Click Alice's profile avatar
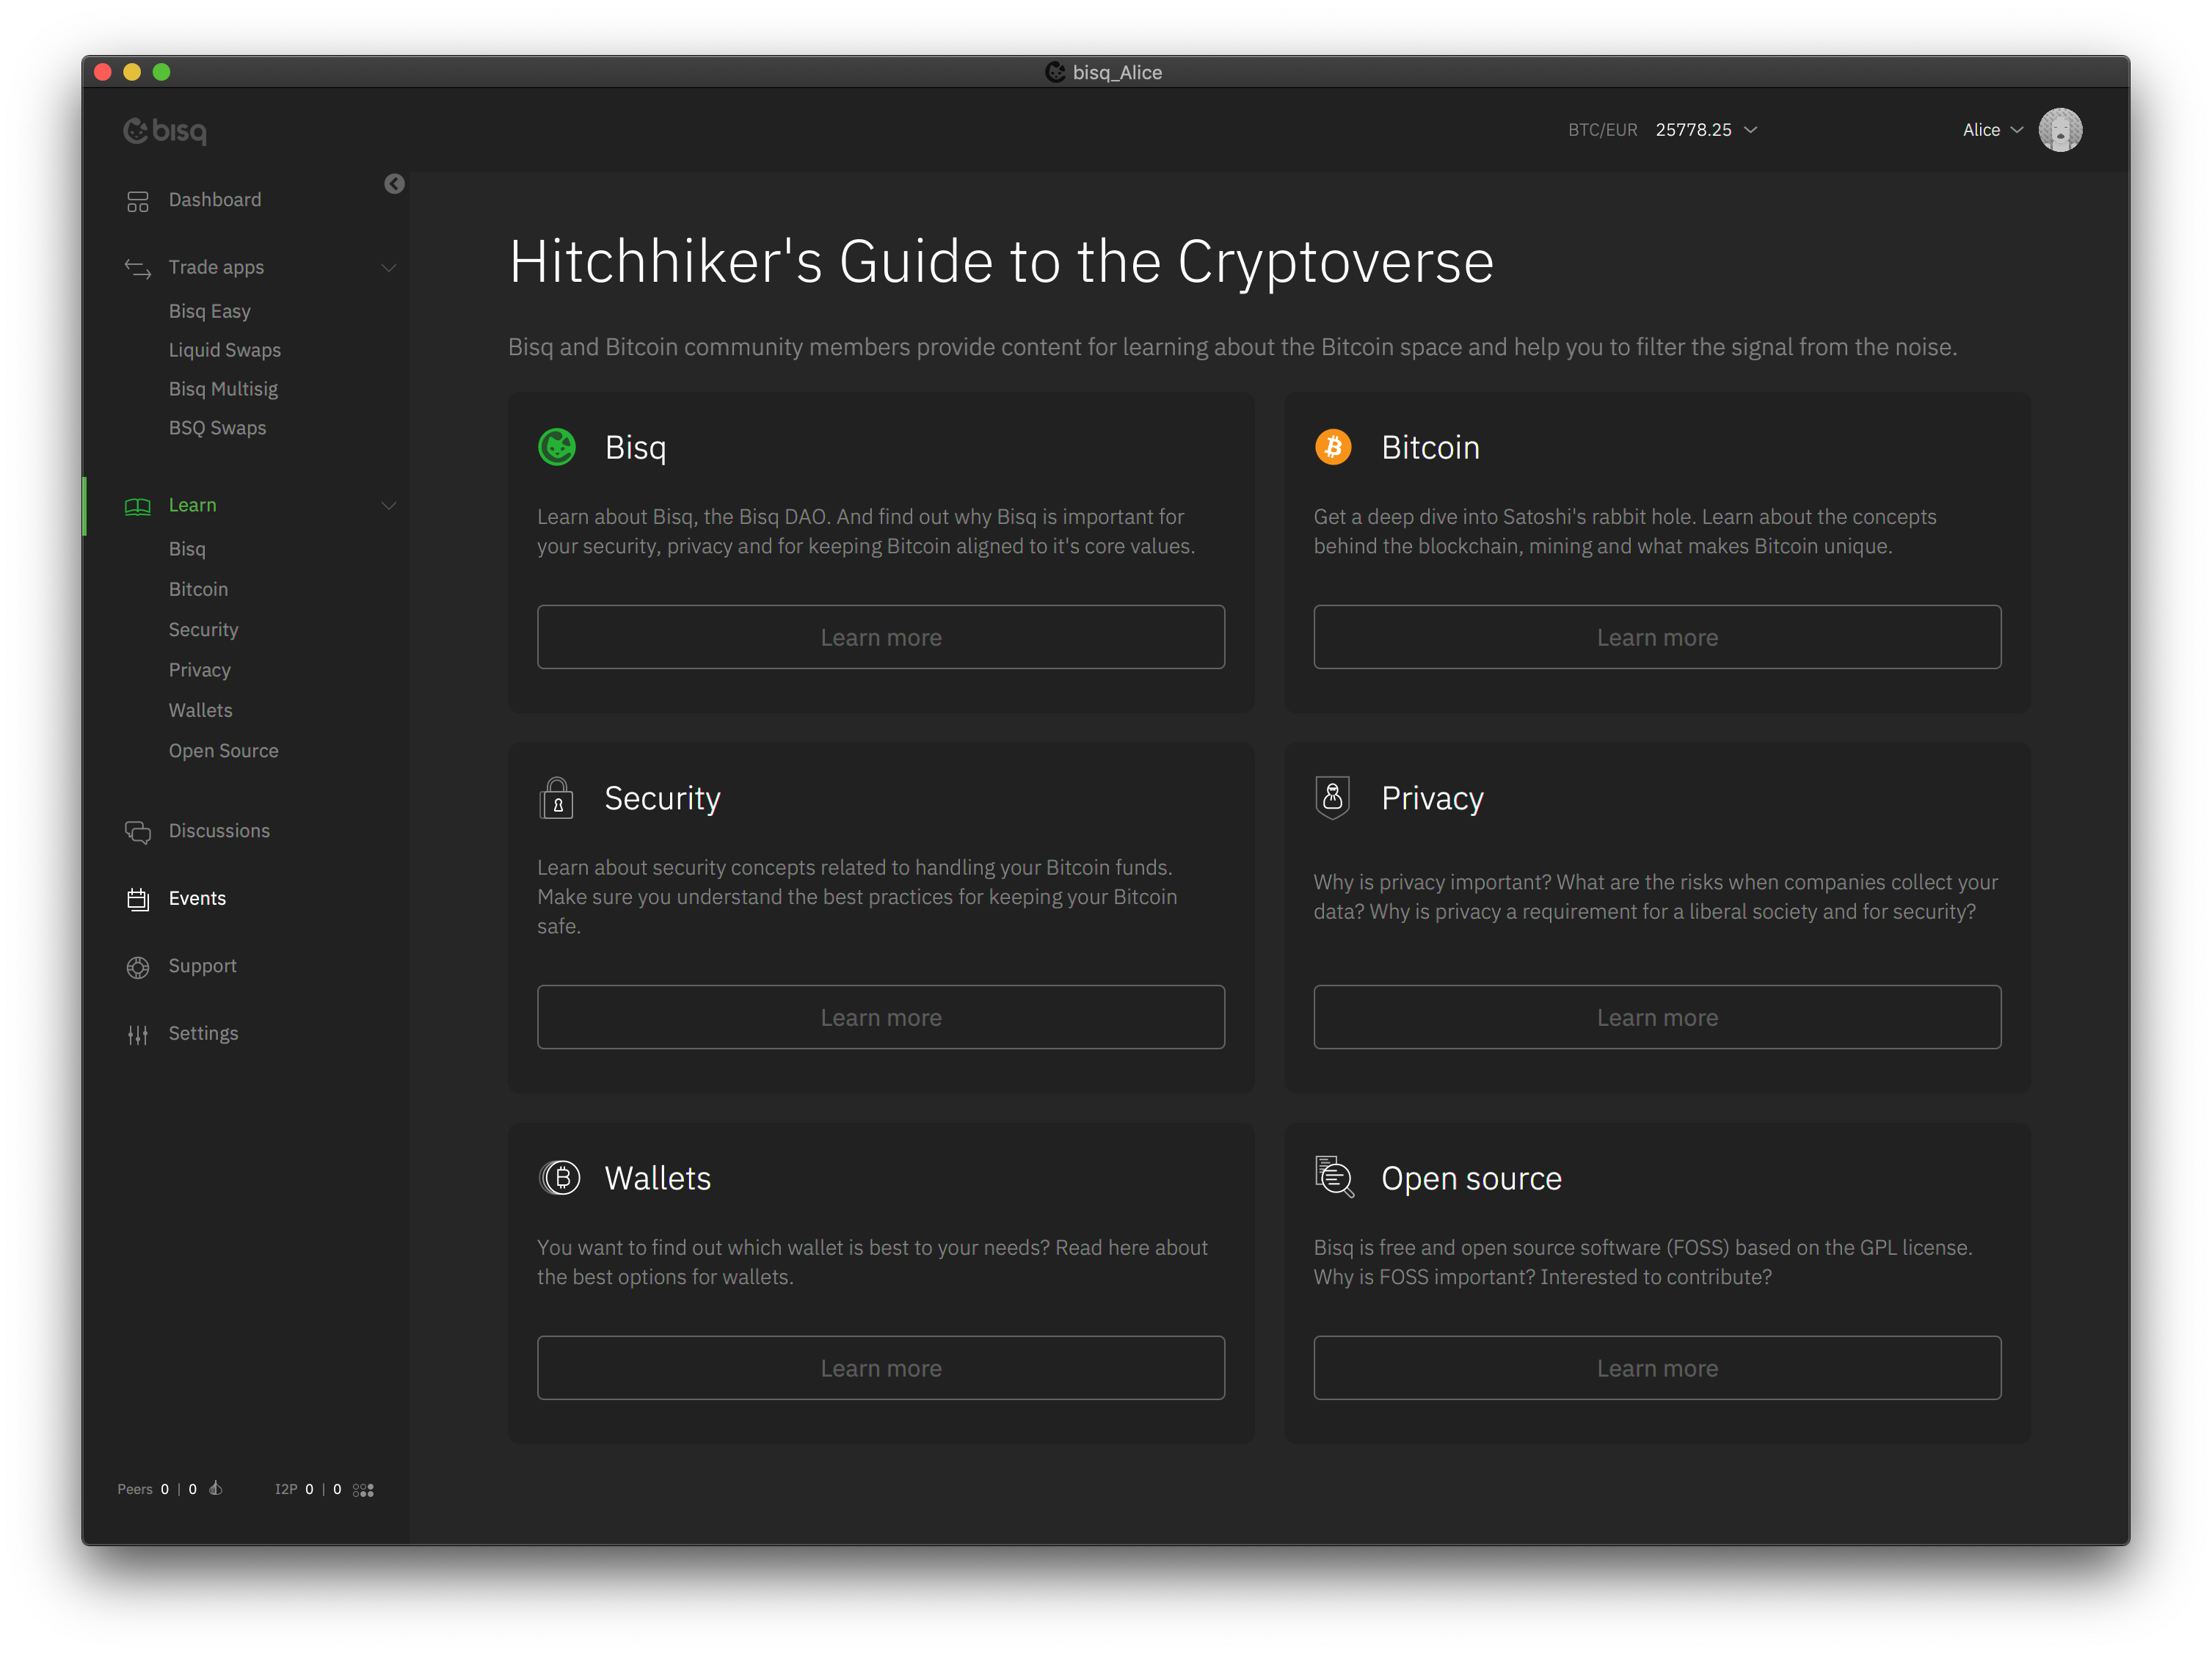Screen dimensions: 2212x1654 [x=2060, y=130]
